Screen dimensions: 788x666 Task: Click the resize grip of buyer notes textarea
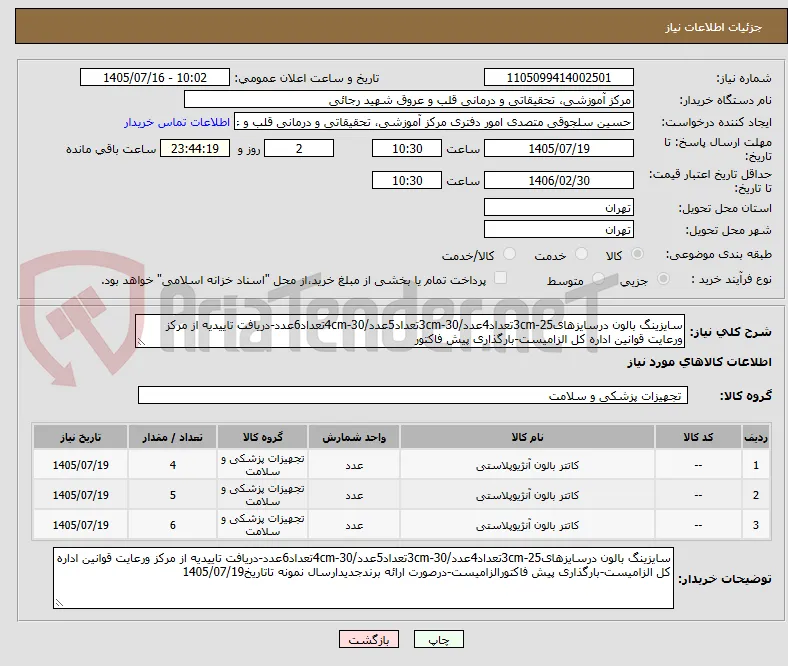coord(59,603)
